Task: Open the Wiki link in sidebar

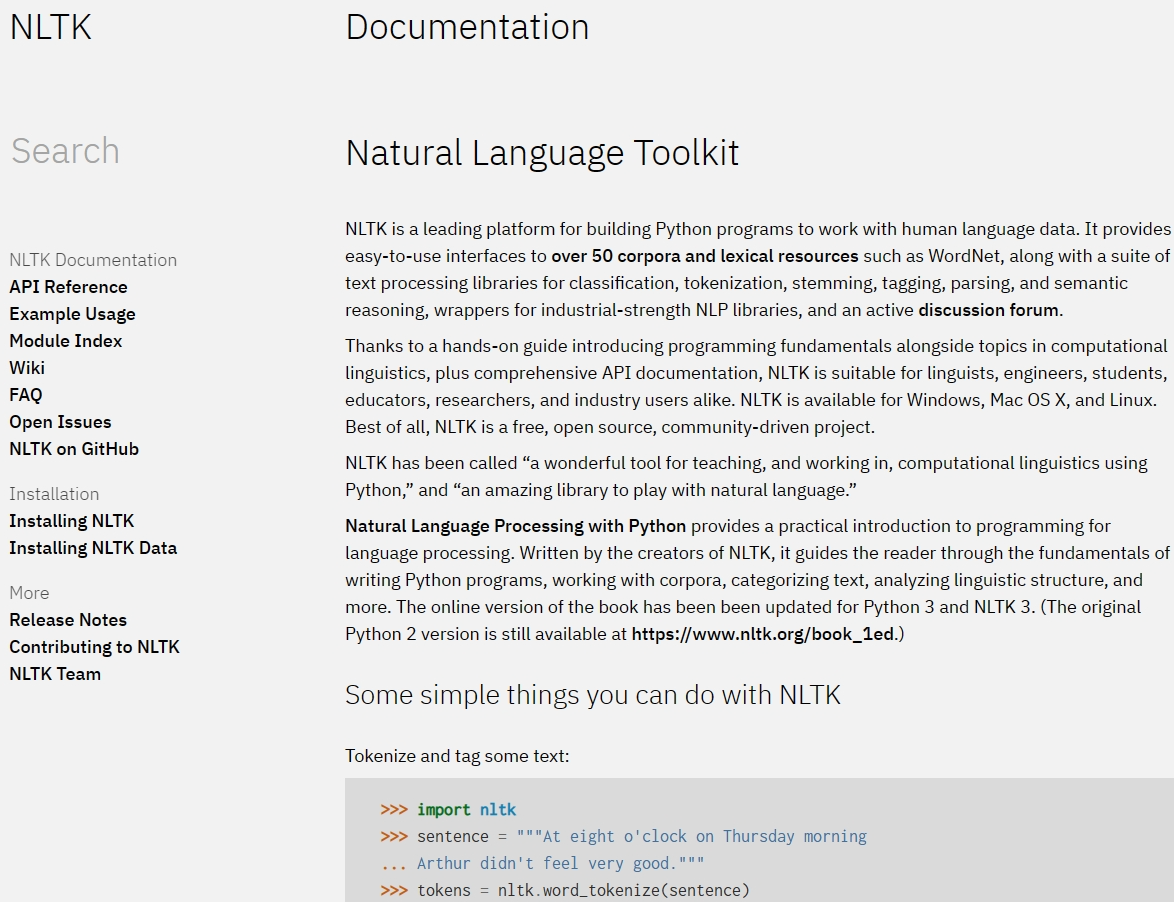Action: coord(27,368)
